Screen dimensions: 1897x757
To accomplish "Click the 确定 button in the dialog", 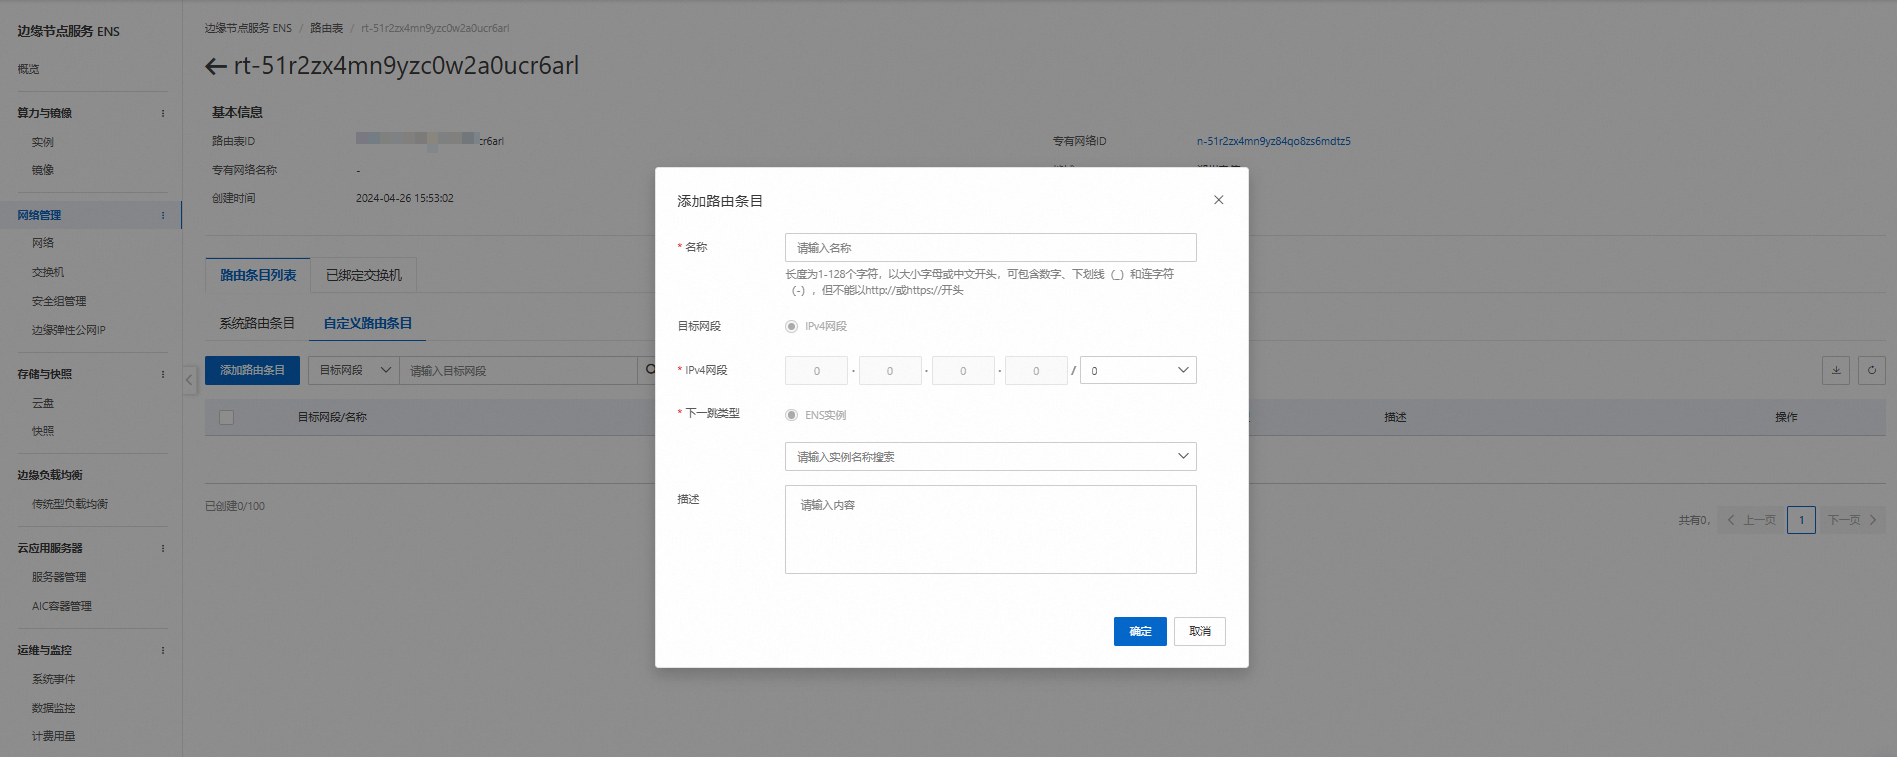I will [1140, 631].
